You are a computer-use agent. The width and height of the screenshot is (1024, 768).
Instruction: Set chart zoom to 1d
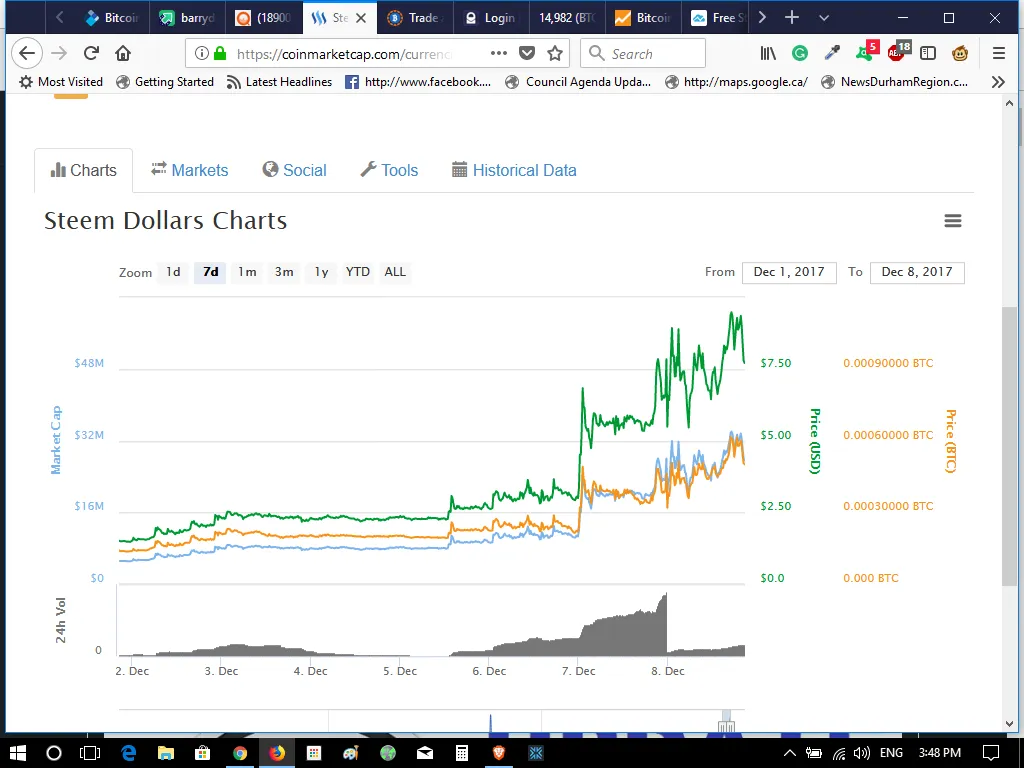tap(173, 272)
